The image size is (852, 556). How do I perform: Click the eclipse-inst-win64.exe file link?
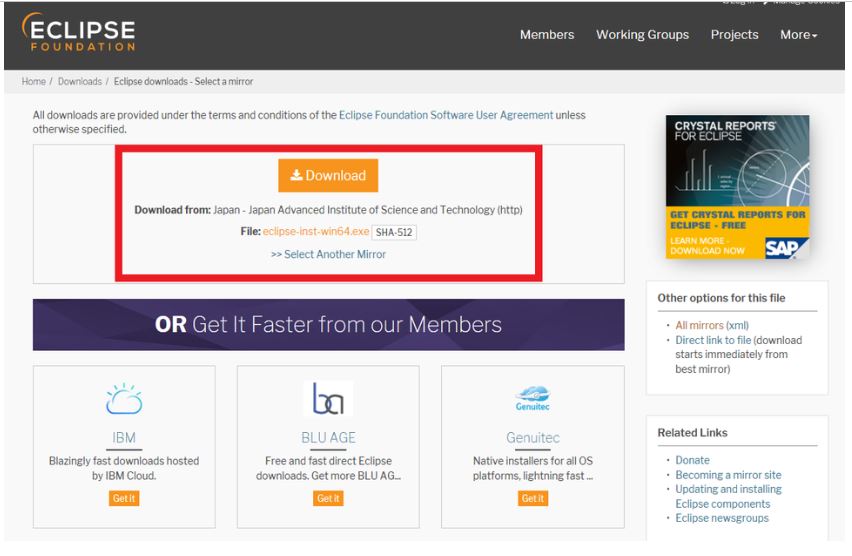[316, 232]
